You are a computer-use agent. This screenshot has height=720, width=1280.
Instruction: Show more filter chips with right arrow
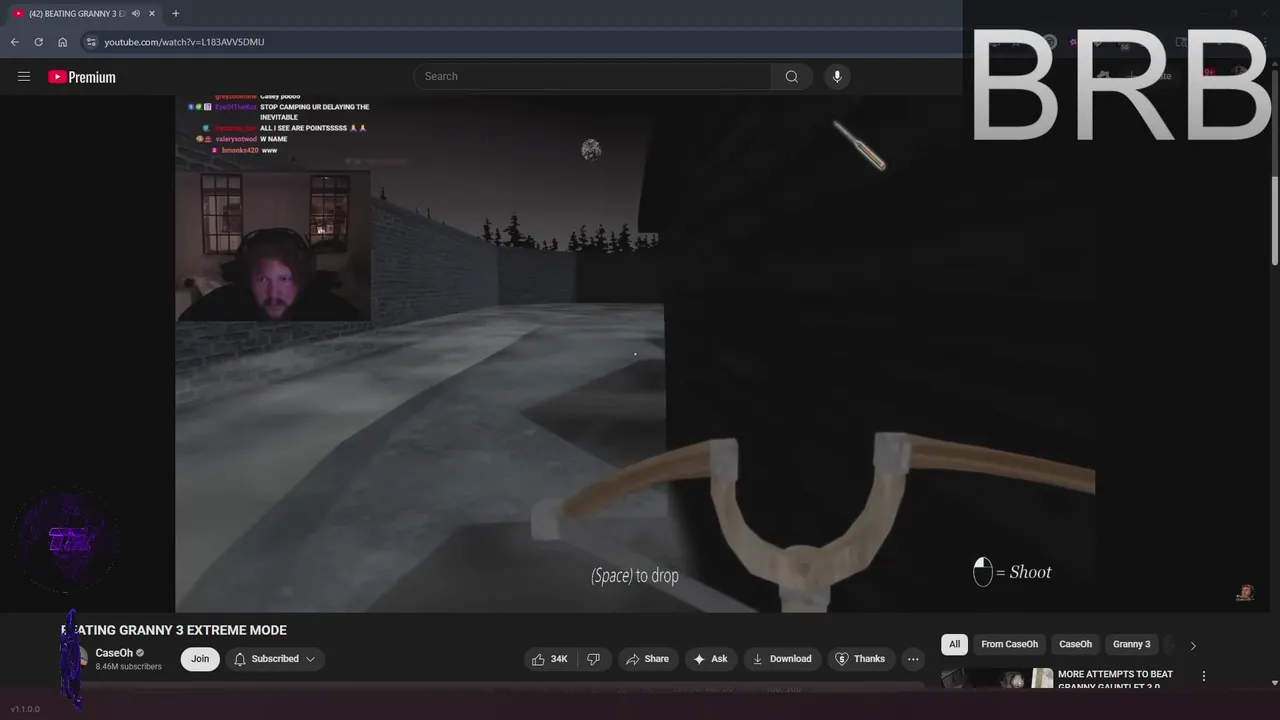(1193, 645)
